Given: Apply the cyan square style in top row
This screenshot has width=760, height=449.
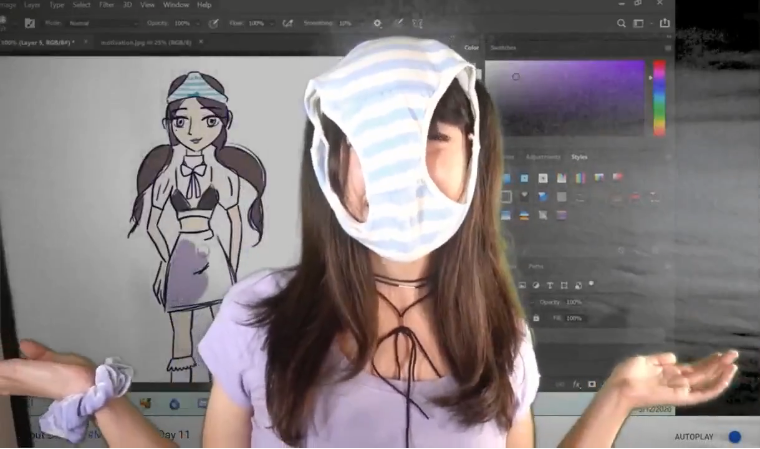Looking at the screenshot, I should [524, 178].
